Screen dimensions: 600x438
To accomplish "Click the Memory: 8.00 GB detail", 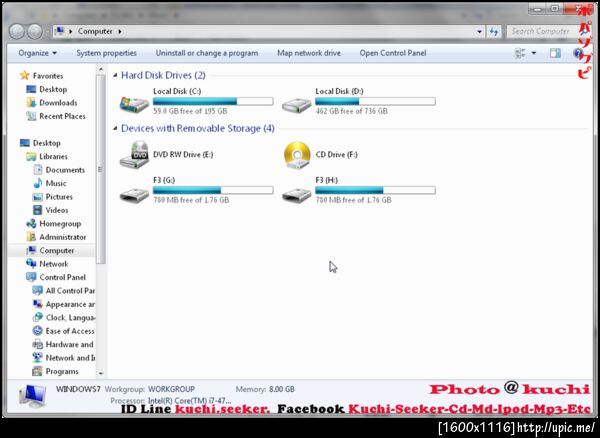I will tap(265, 389).
